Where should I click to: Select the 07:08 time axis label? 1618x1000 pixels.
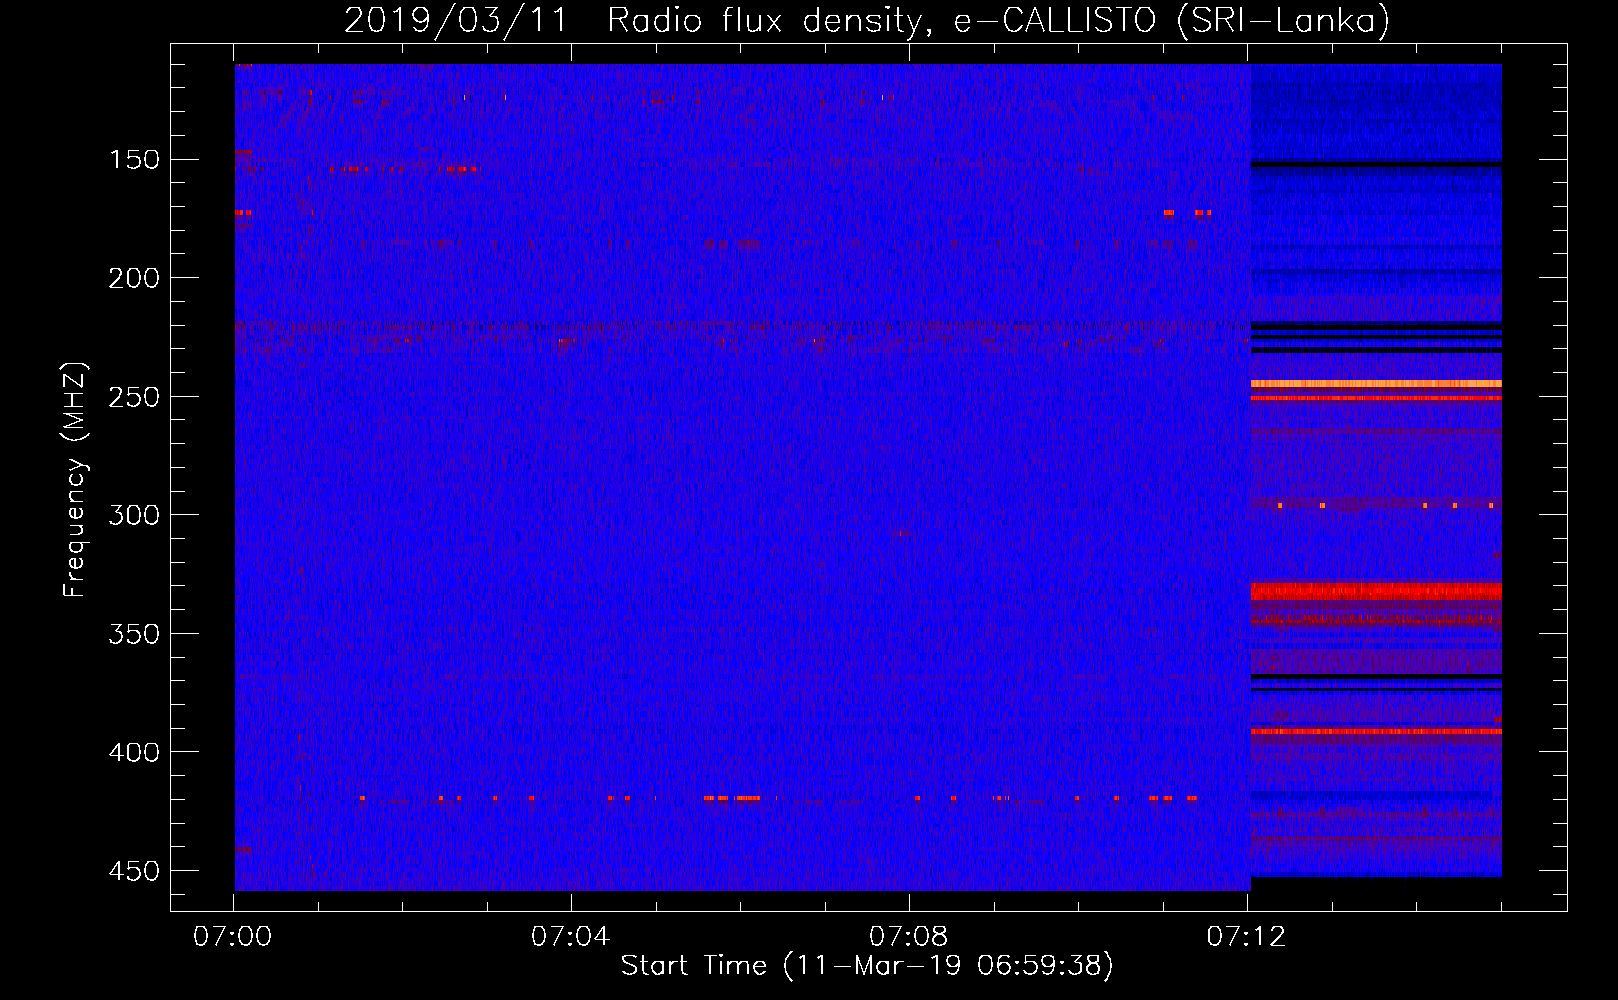(908, 937)
